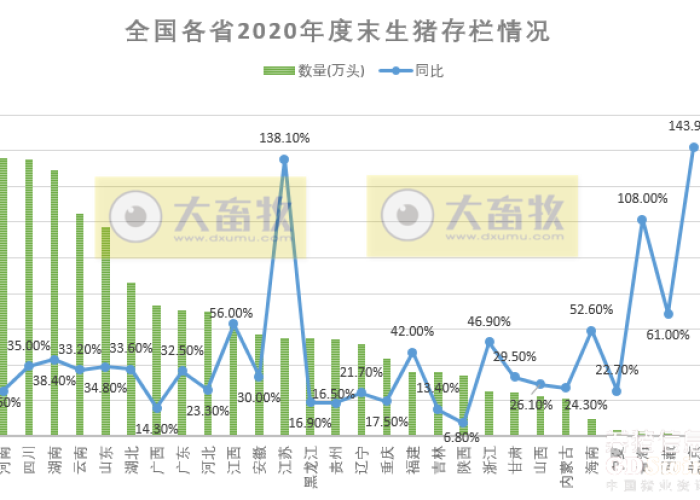Select the 138.10% data label
700x500 pixels.
285,138
